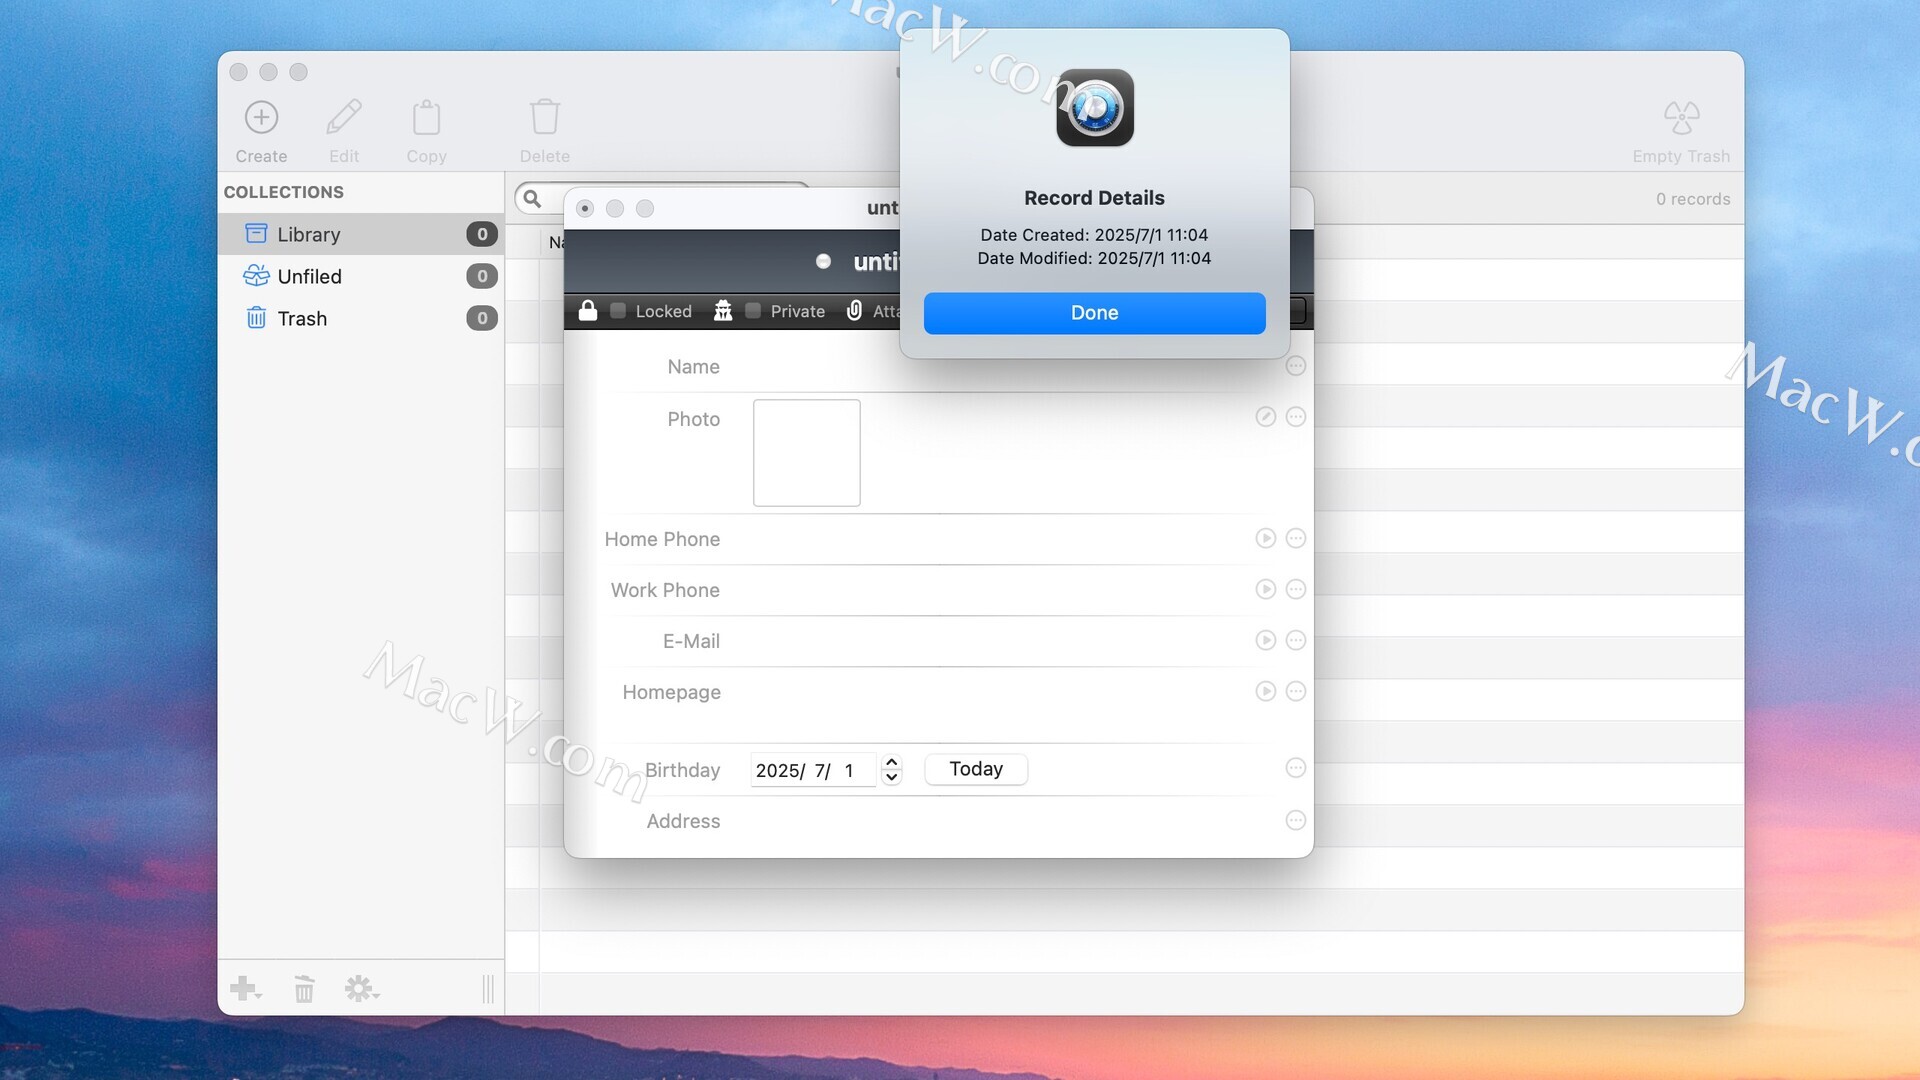
Task: Select the Trash collection in sidebar
Action: tap(302, 319)
